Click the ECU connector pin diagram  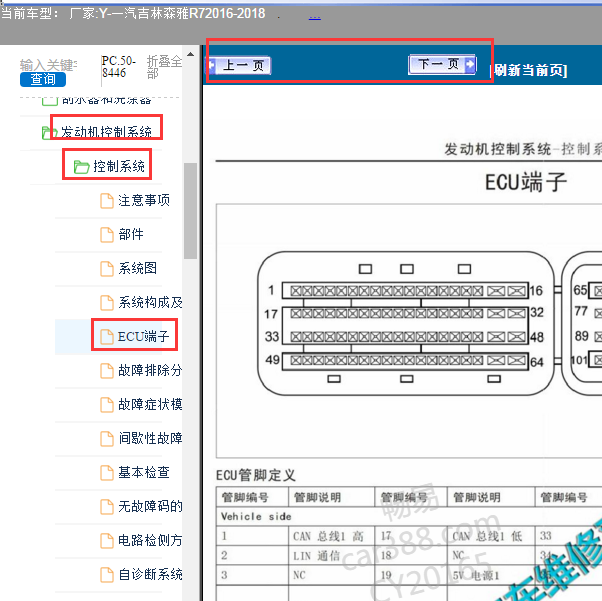point(409,331)
